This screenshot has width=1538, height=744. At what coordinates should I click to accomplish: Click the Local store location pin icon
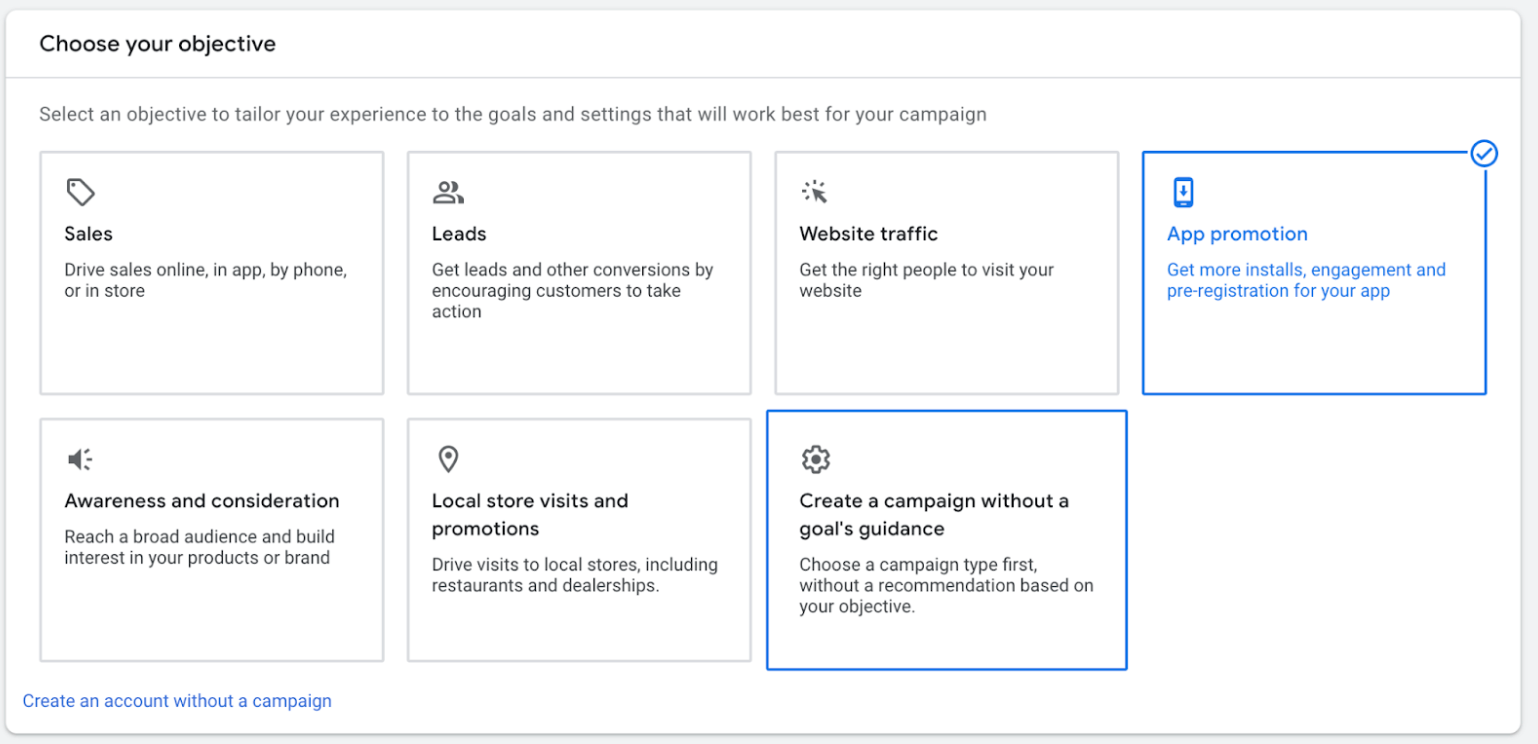coord(448,459)
